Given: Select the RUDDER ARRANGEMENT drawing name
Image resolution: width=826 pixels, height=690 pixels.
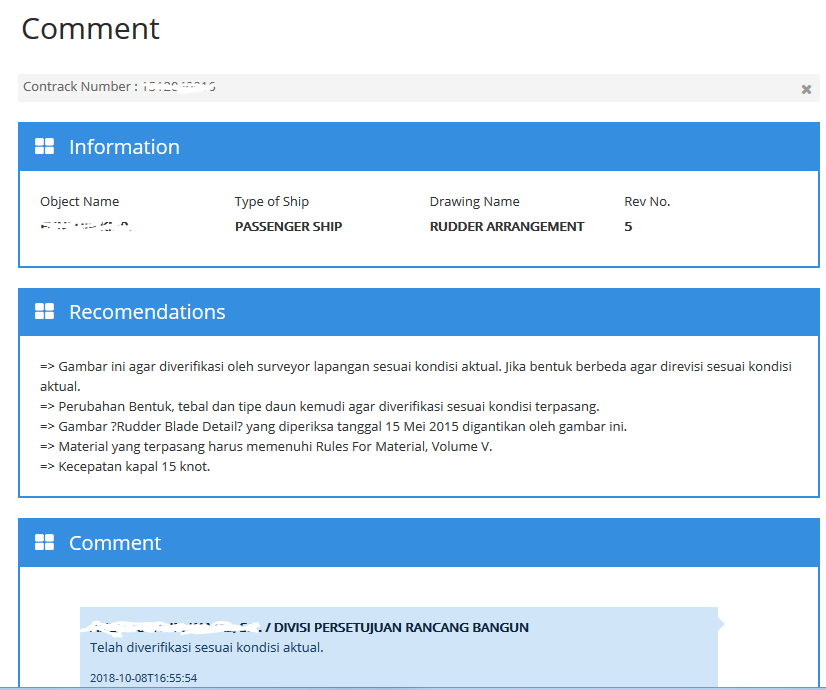Looking at the screenshot, I should click(x=506, y=227).
